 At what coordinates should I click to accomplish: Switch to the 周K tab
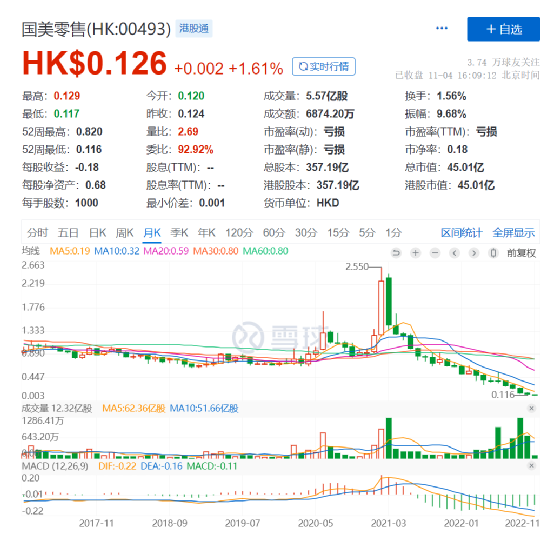pos(124,233)
